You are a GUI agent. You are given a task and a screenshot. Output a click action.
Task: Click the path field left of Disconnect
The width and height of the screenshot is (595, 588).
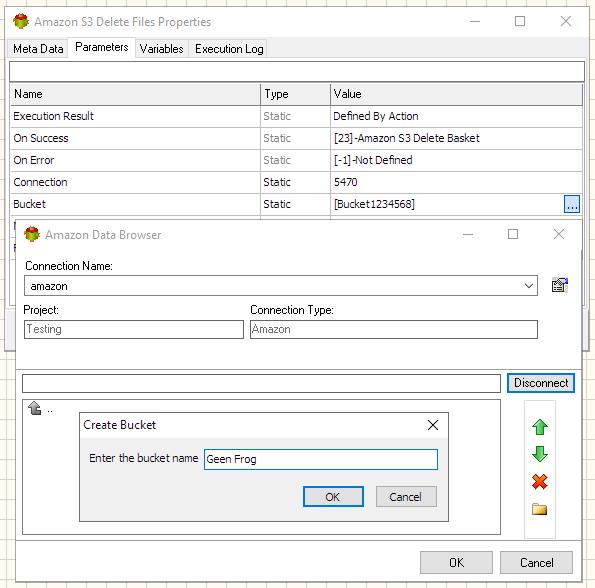point(261,383)
